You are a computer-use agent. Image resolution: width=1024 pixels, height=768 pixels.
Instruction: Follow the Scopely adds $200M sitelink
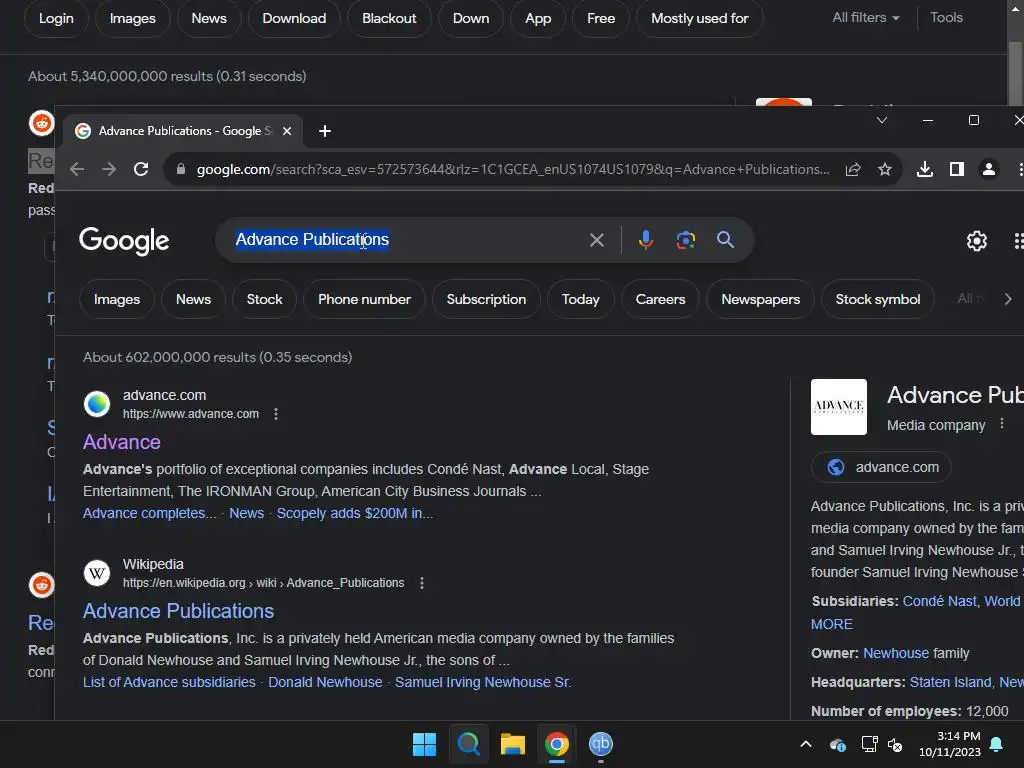(355, 513)
